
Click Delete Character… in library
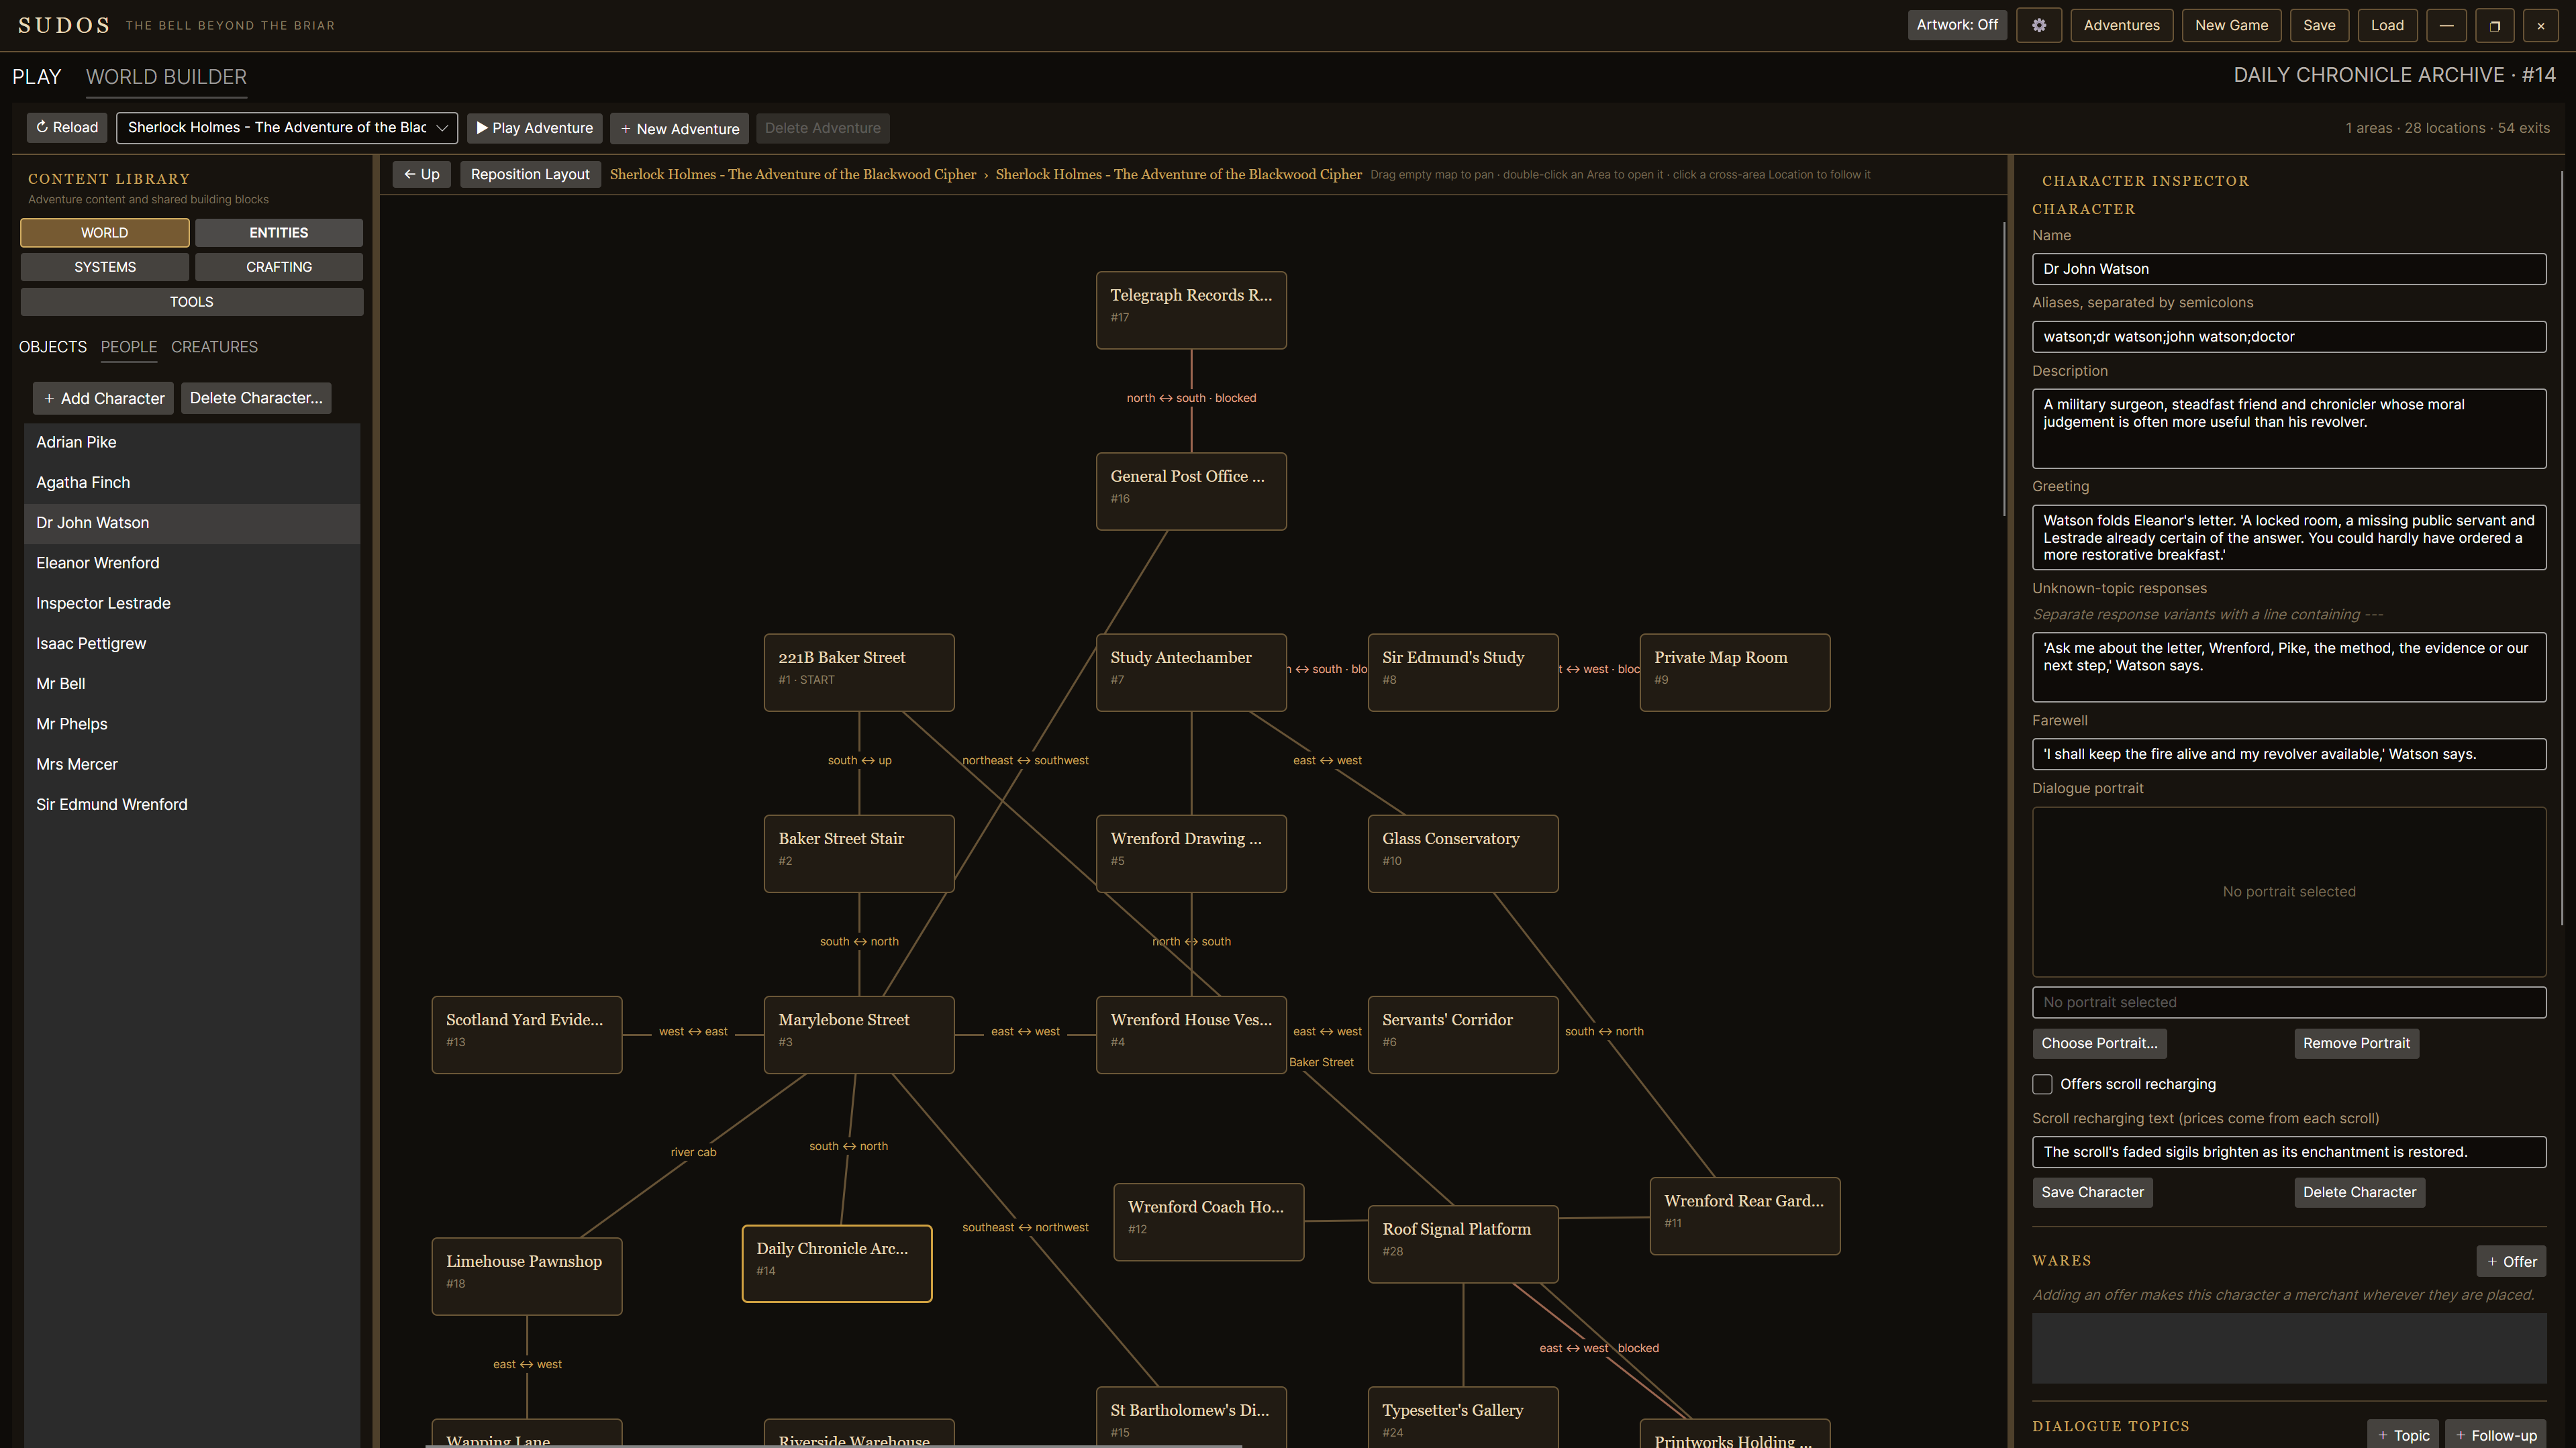pyautogui.click(x=256, y=398)
